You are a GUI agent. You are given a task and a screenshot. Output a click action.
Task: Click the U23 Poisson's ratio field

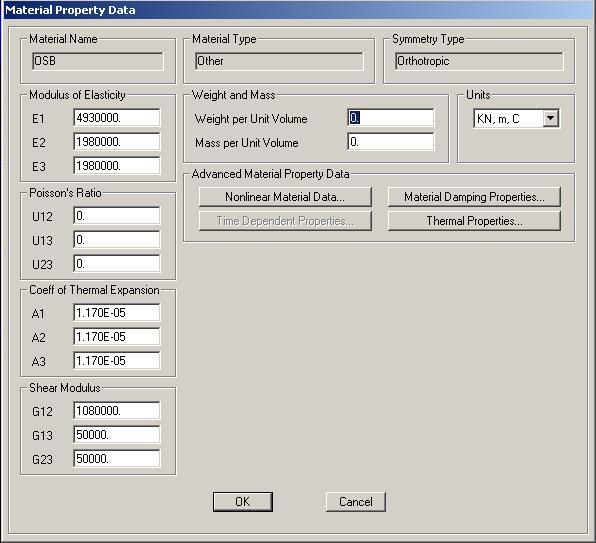[x=117, y=264]
